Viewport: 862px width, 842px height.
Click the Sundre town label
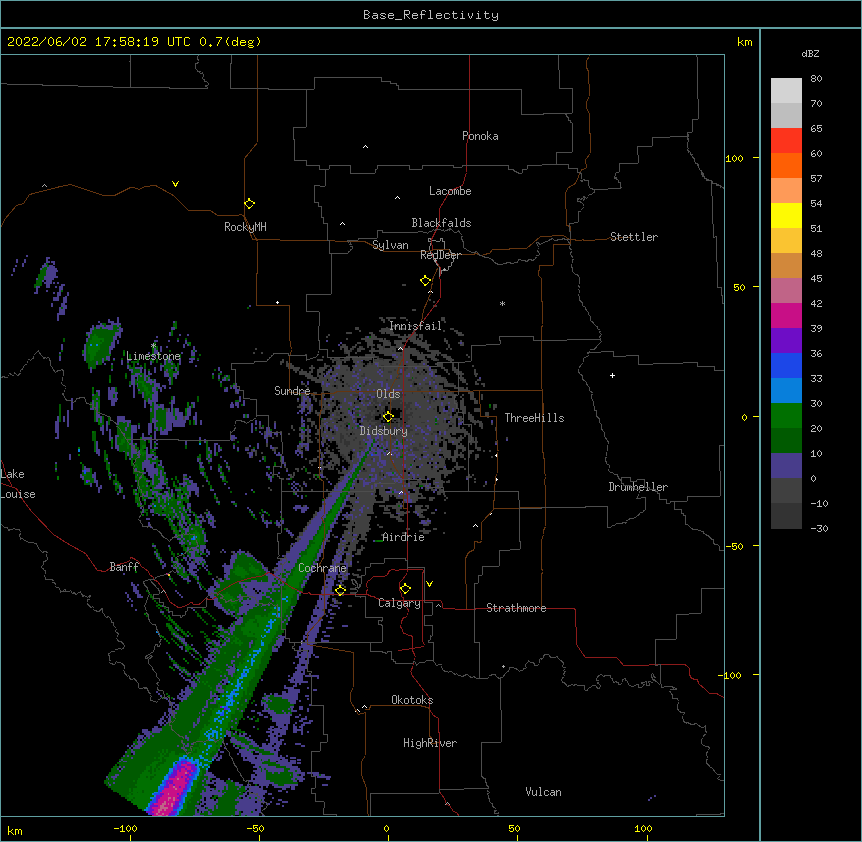292,391
